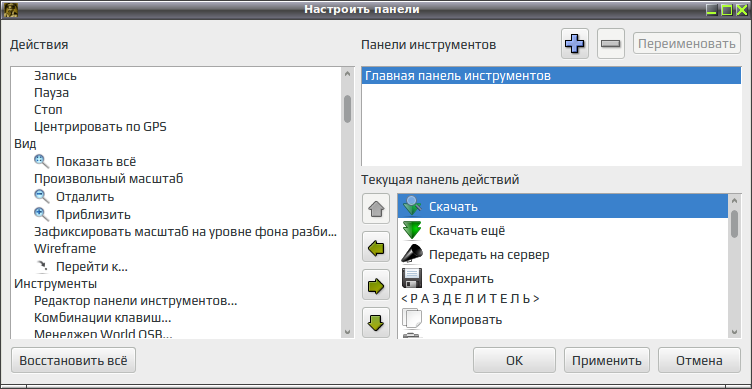Viewport: 752px width, 389px height.
Task: Click current panel list scrollbar up arrow
Action: pos(734,200)
